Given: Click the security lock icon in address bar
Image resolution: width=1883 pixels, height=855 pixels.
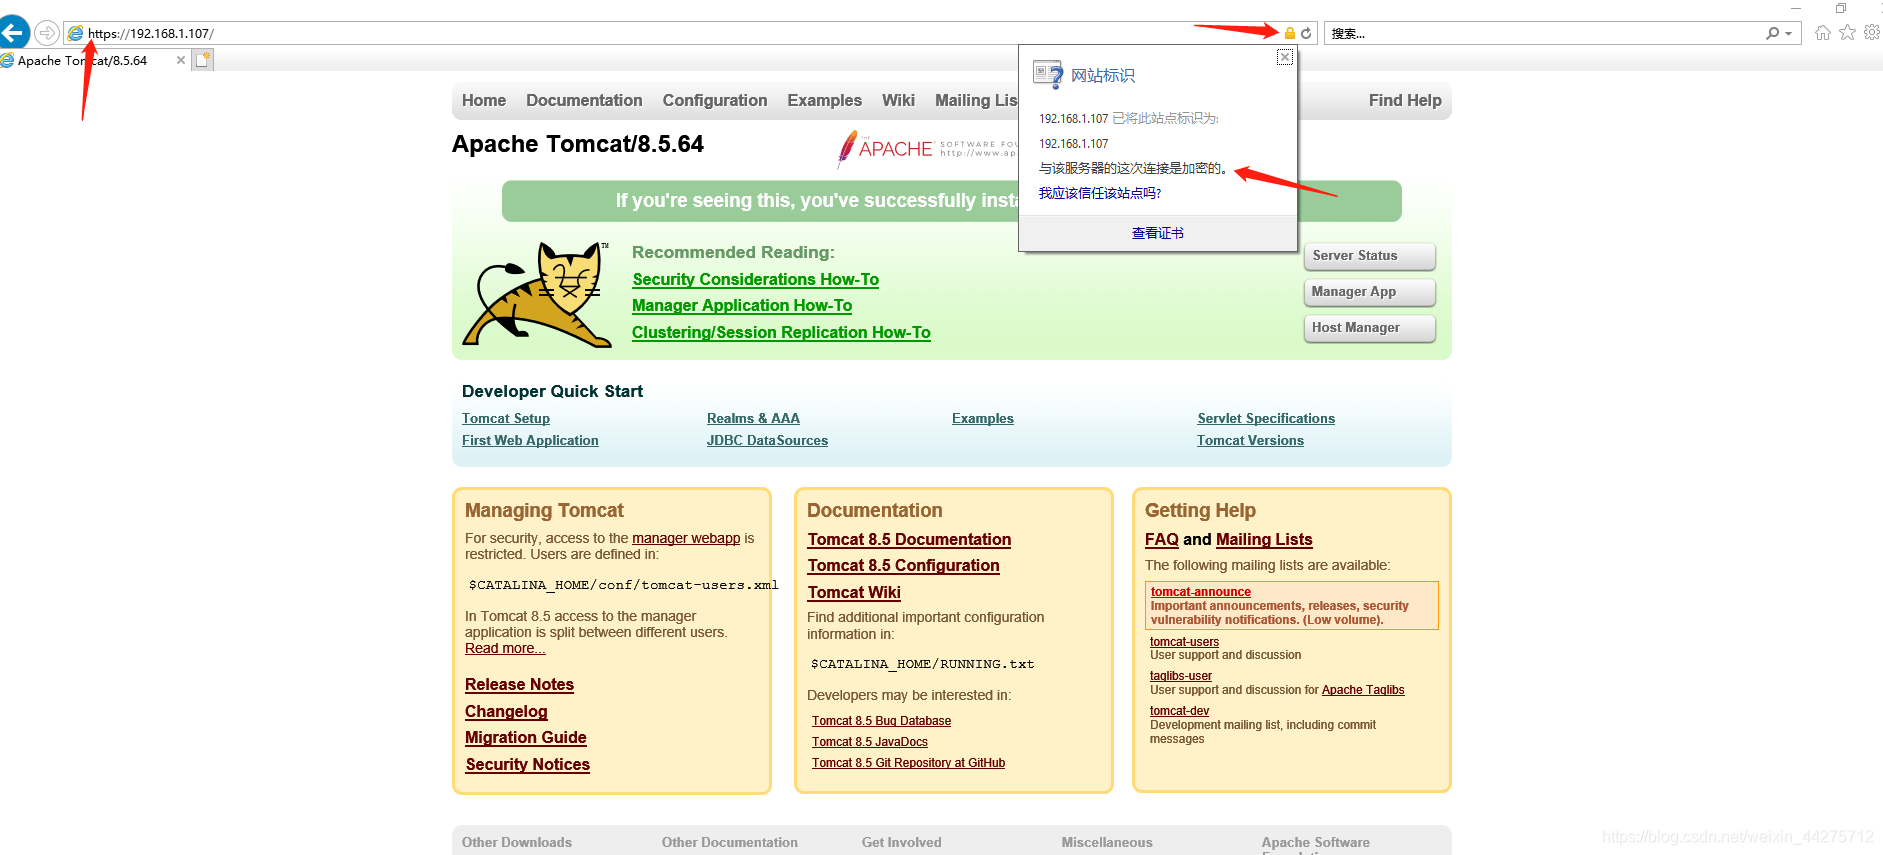Looking at the screenshot, I should click(1290, 33).
